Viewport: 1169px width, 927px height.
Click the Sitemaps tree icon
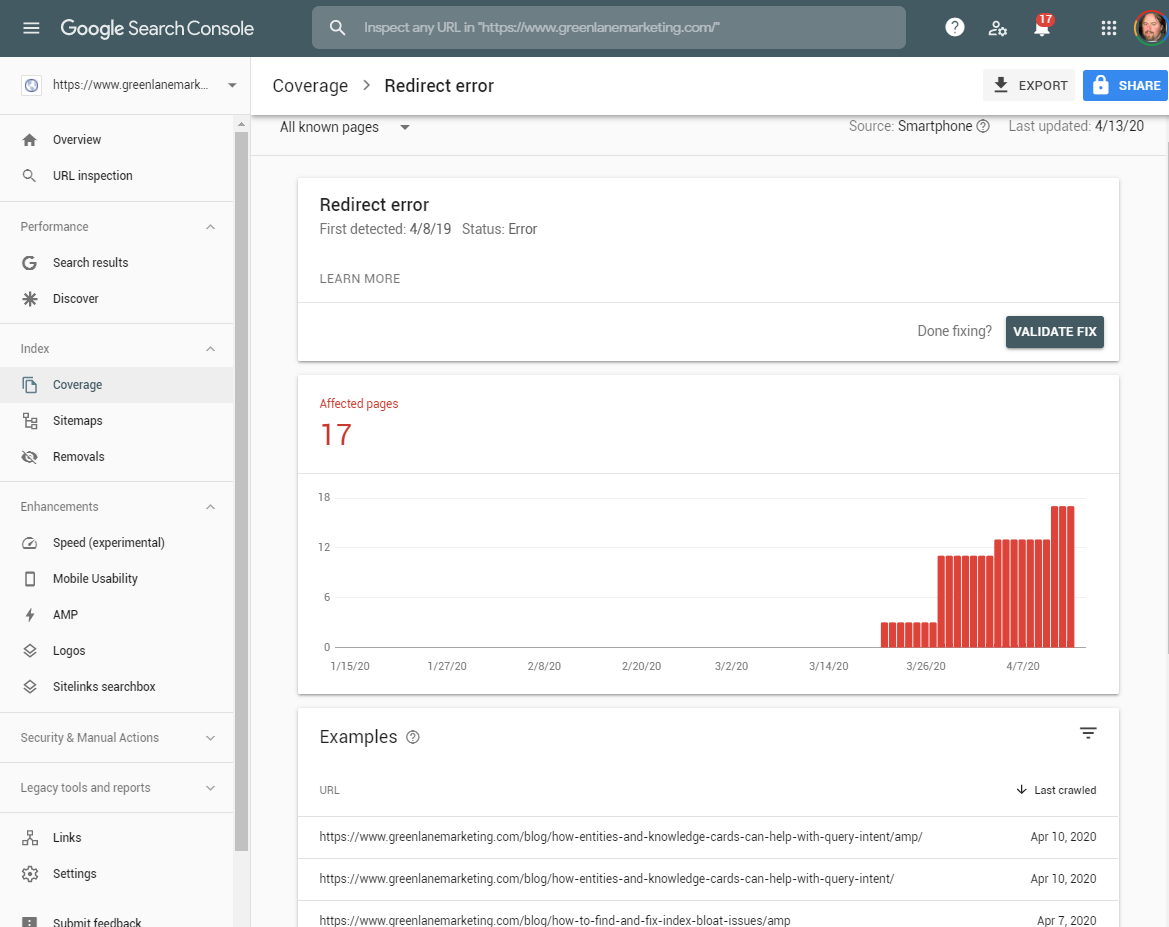pyautogui.click(x=30, y=421)
